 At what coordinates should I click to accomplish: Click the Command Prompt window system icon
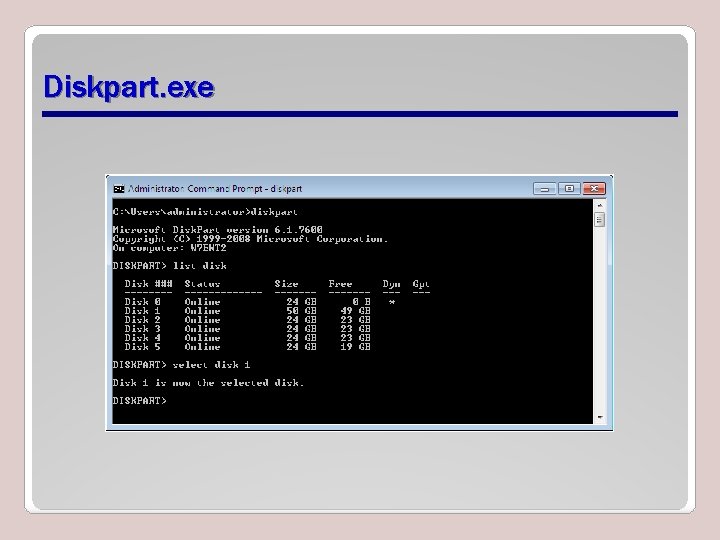coord(119,189)
